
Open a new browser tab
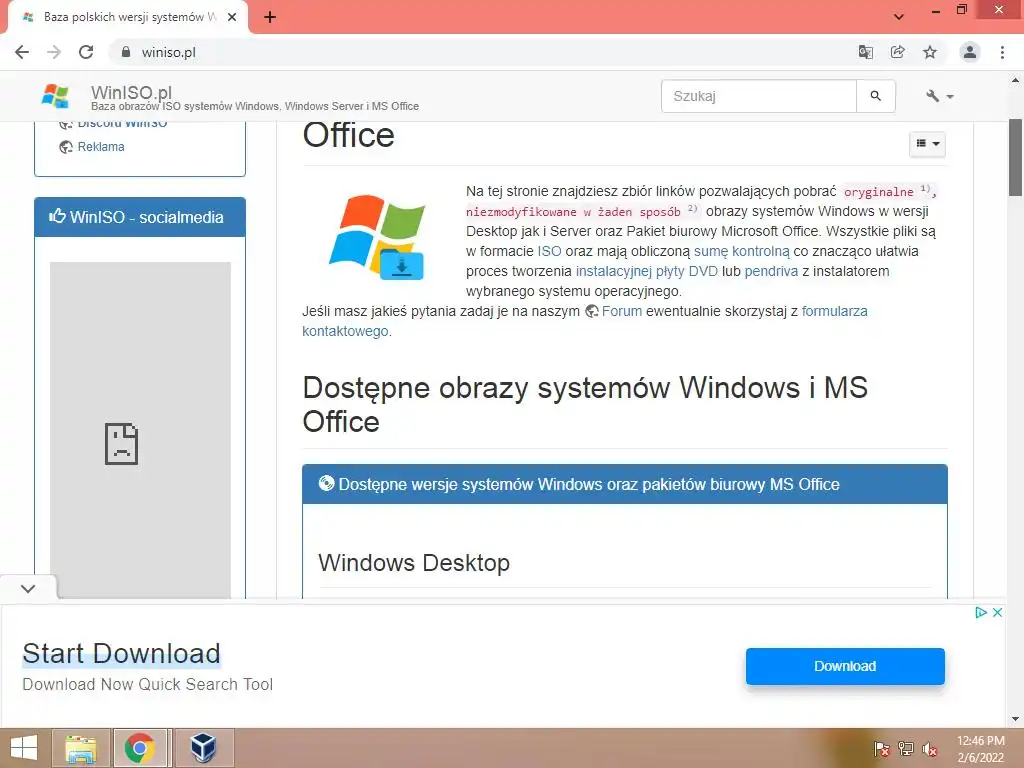coord(270,17)
